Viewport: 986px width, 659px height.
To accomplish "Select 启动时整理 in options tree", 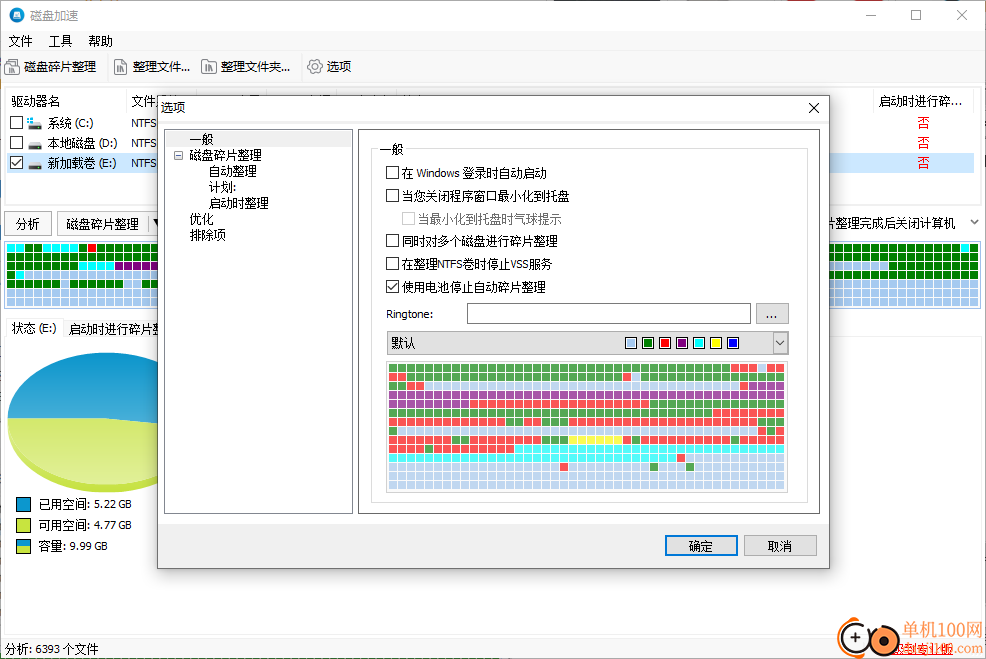I will (x=238, y=203).
